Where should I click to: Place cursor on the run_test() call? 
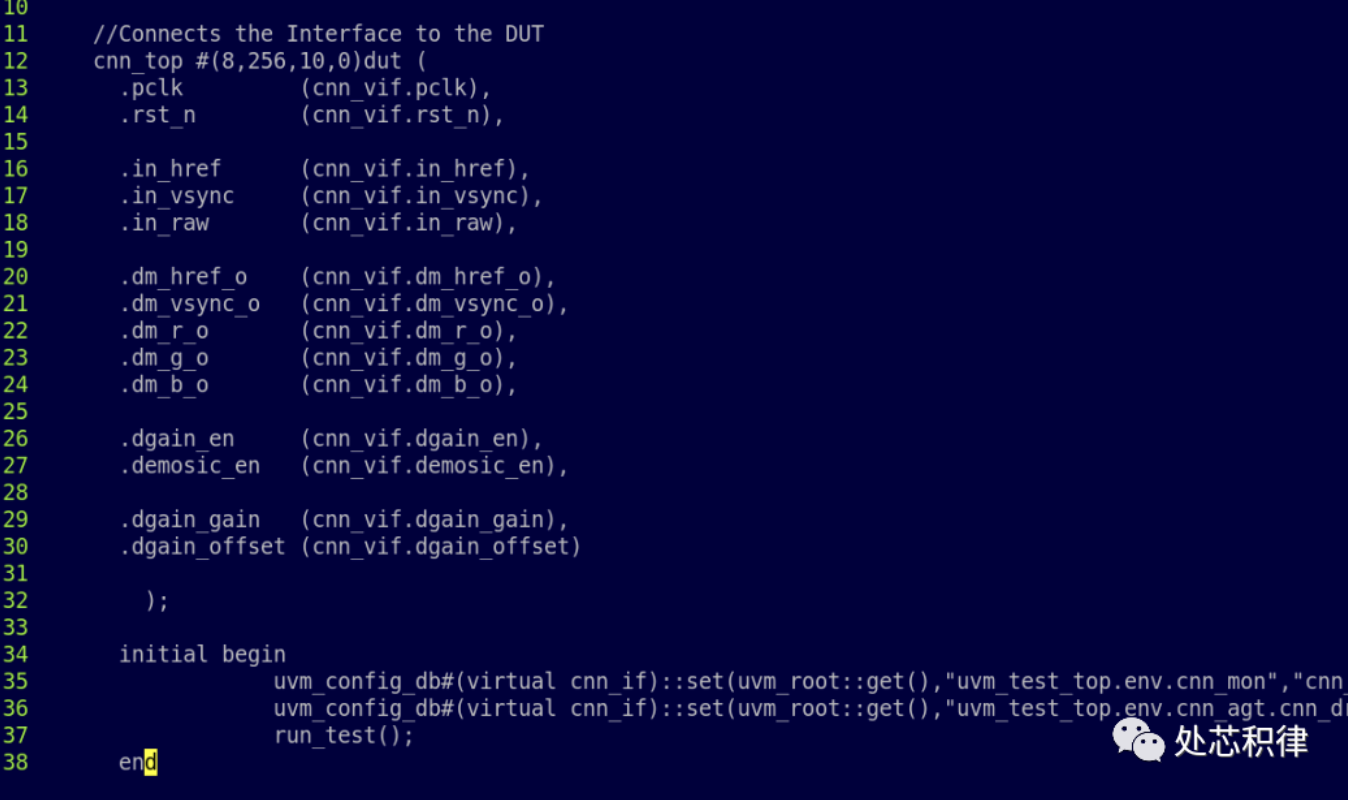click(343, 736)
